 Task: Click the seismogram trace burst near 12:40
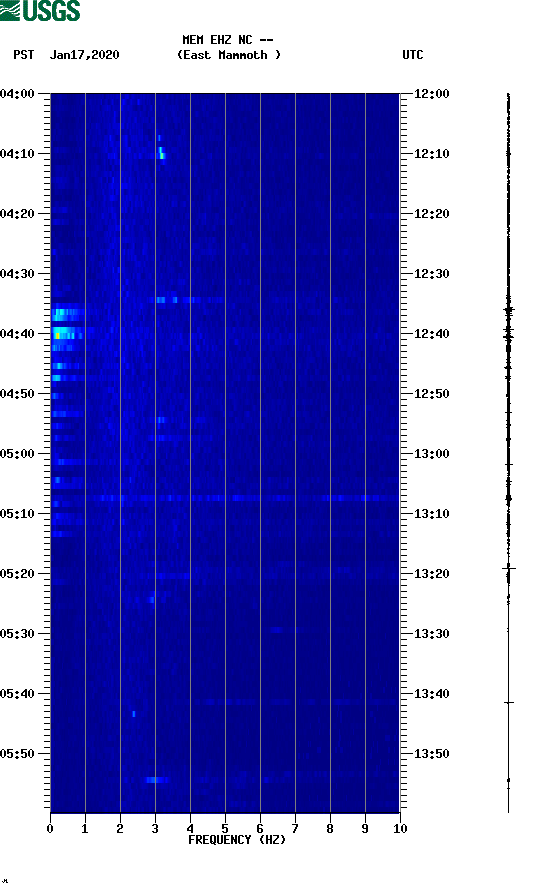(x=509, y=336)
